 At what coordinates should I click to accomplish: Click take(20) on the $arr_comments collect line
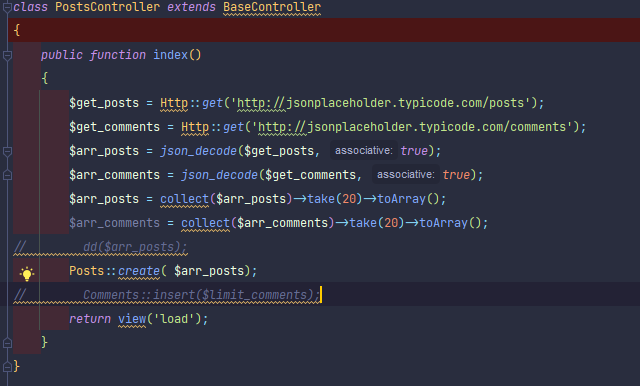tap(377, 223)
